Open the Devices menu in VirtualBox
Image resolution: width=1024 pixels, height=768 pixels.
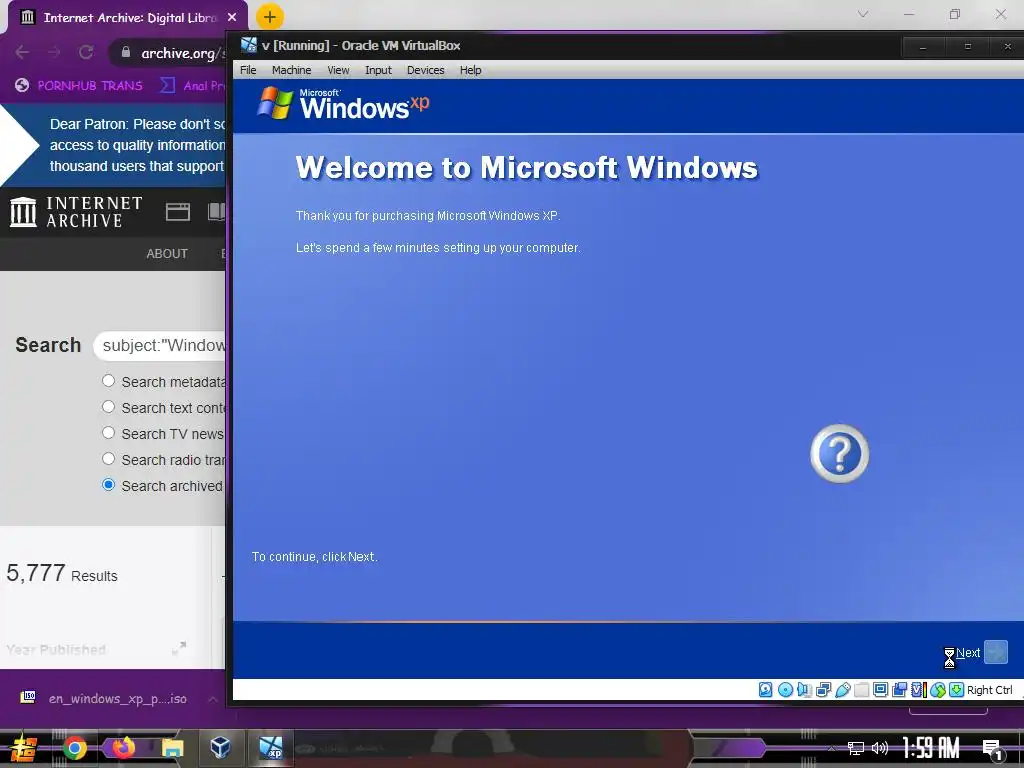coord(425,70)
